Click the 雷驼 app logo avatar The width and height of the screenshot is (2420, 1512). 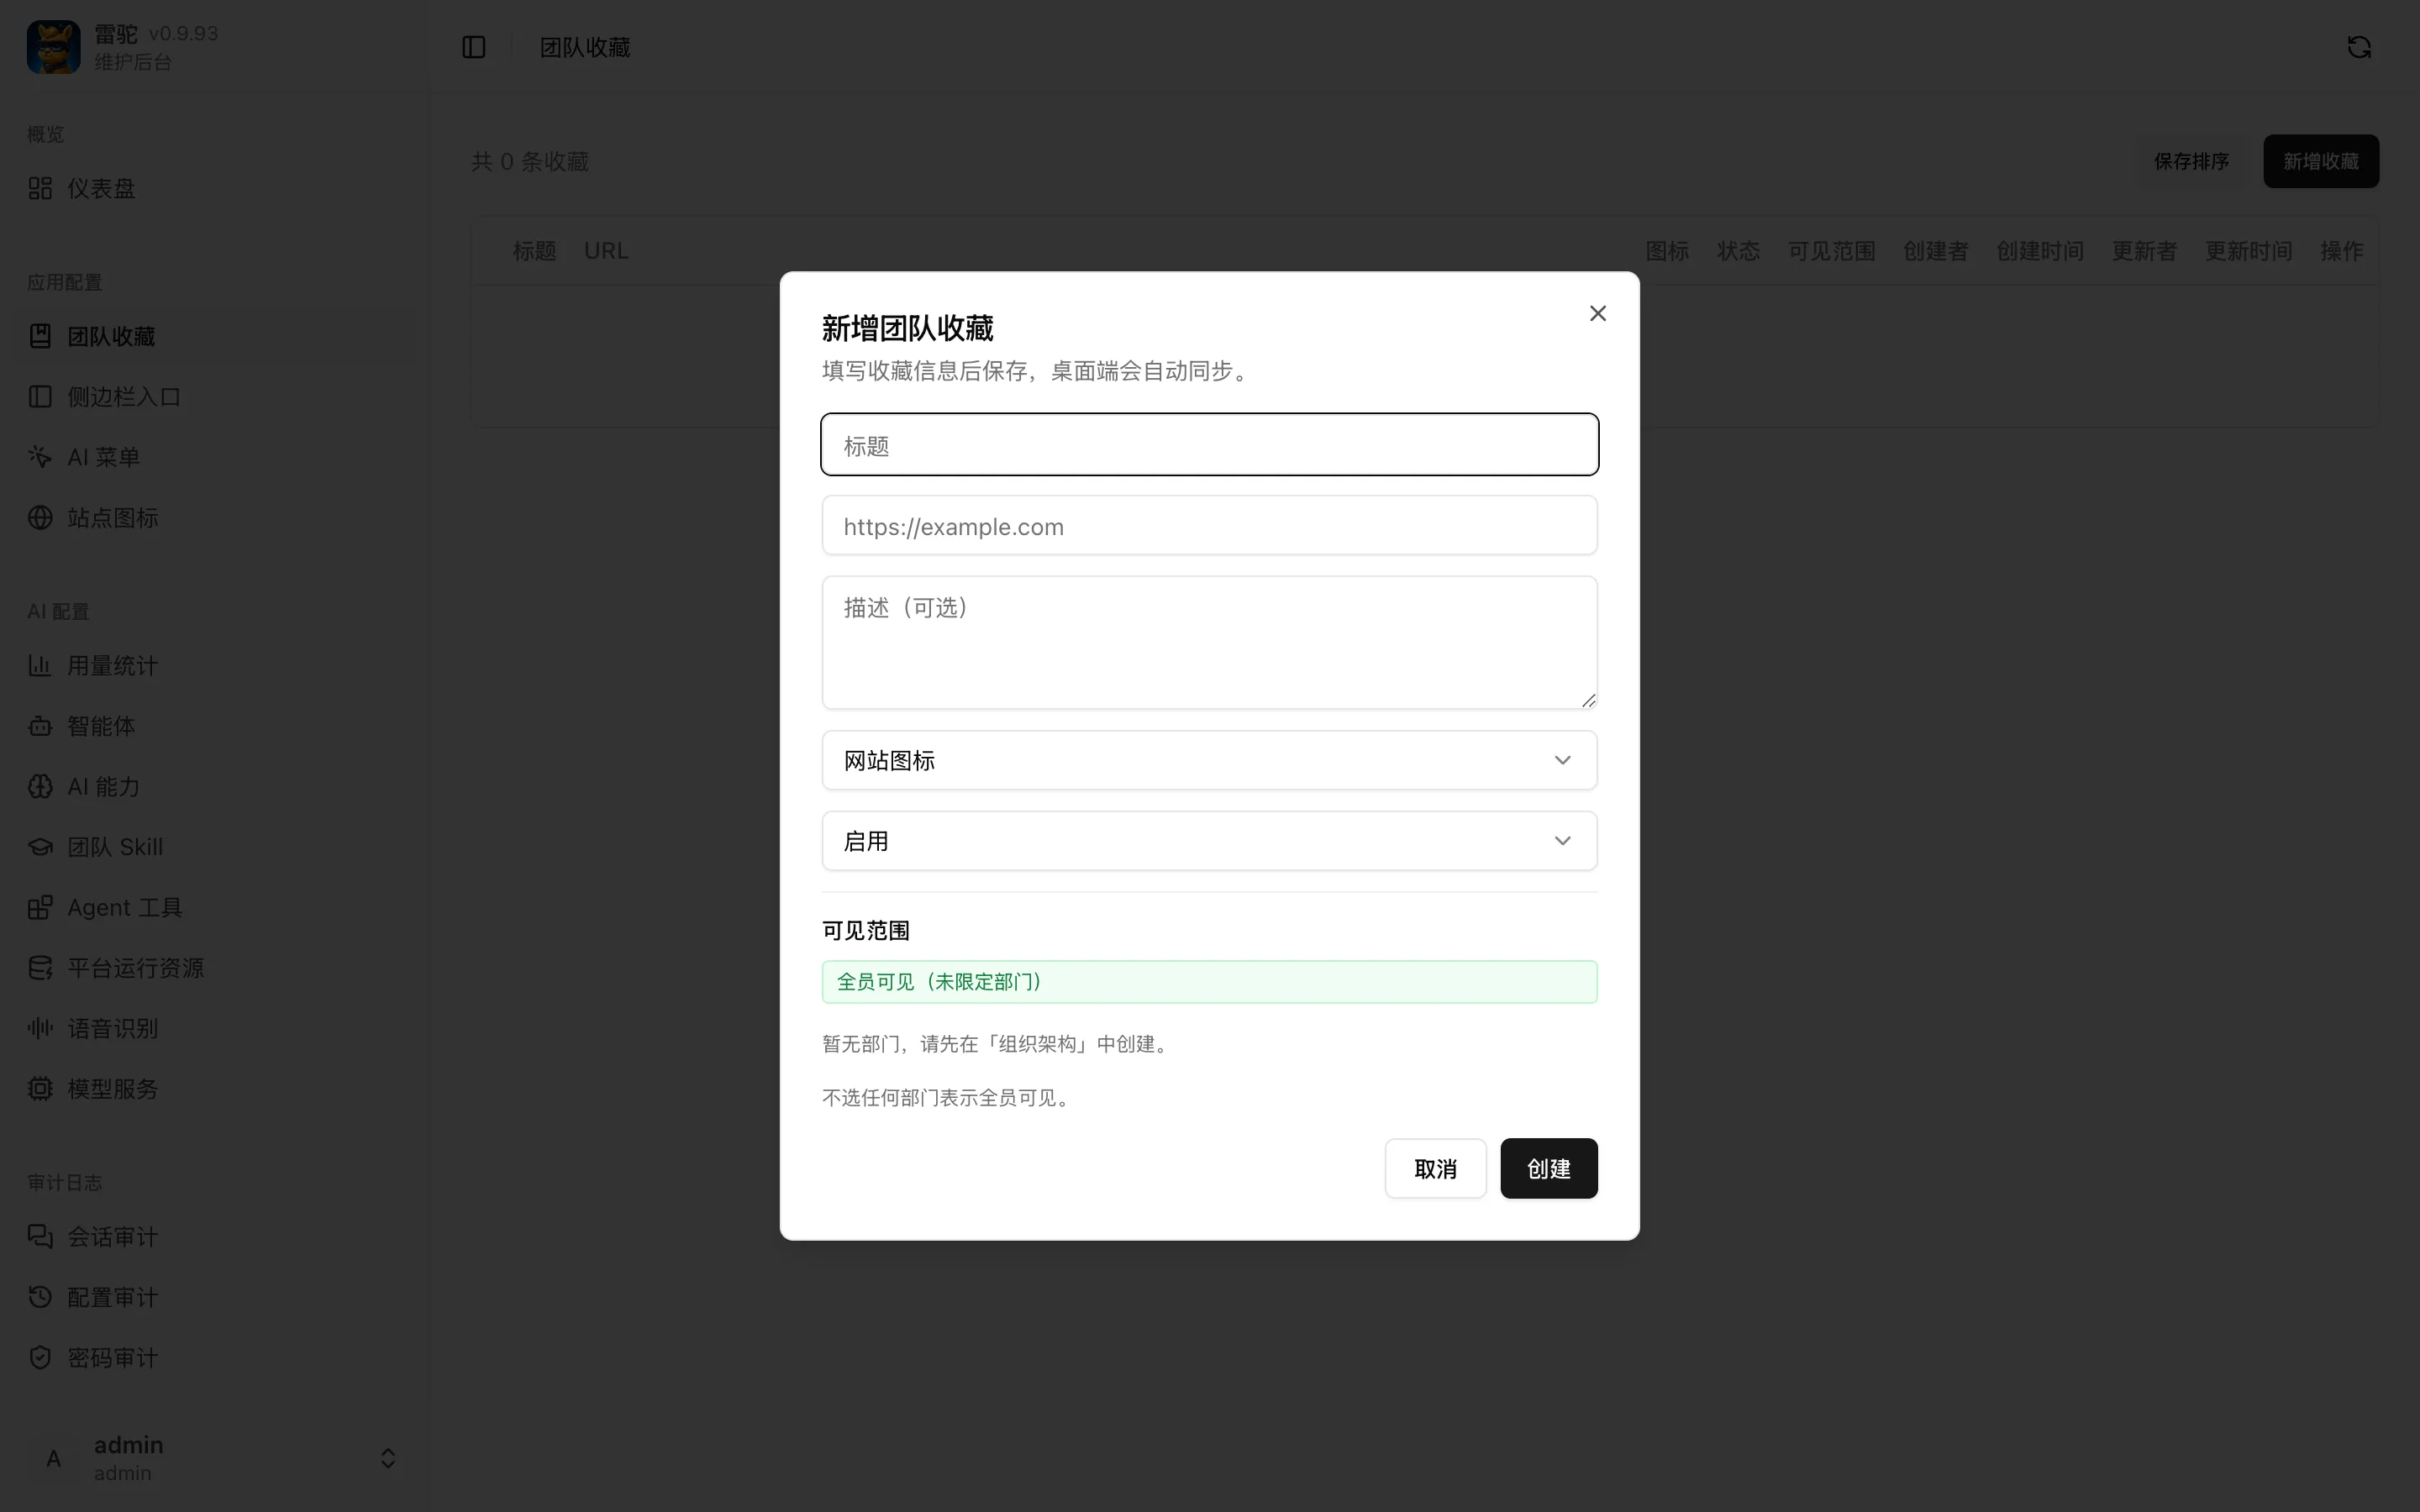point(53,47)
